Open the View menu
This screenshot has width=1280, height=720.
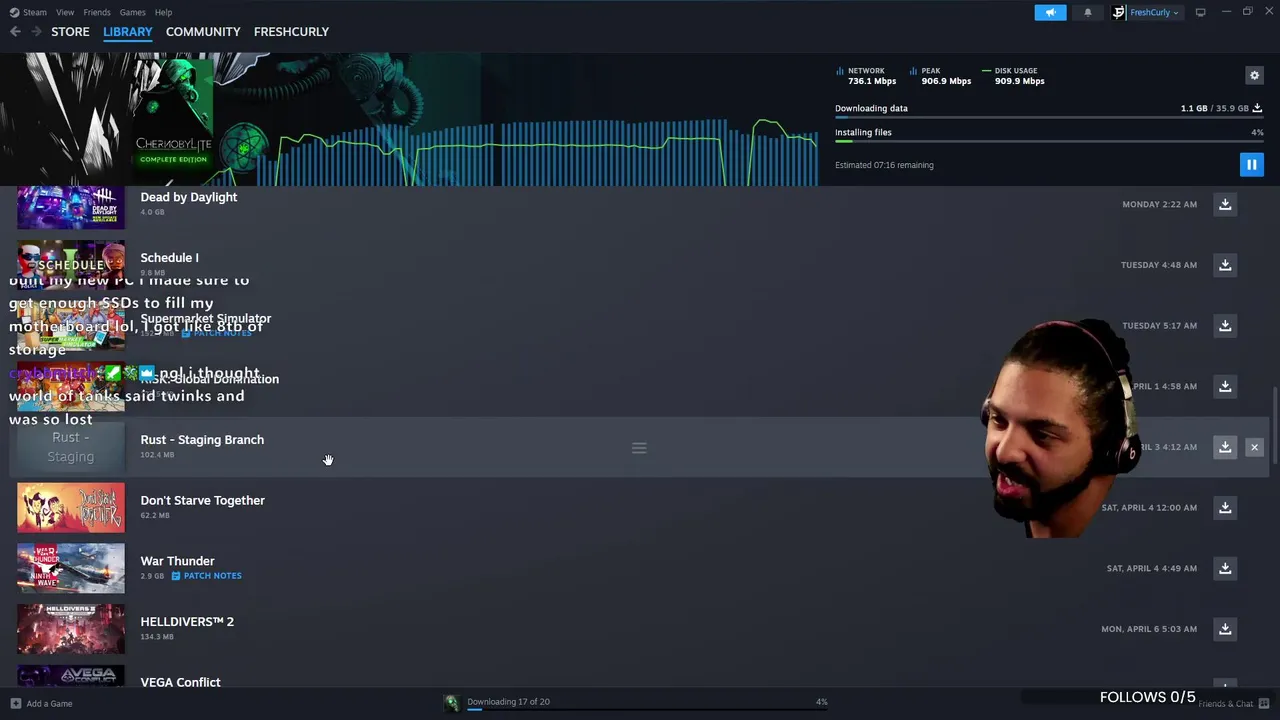click(65, 12)
